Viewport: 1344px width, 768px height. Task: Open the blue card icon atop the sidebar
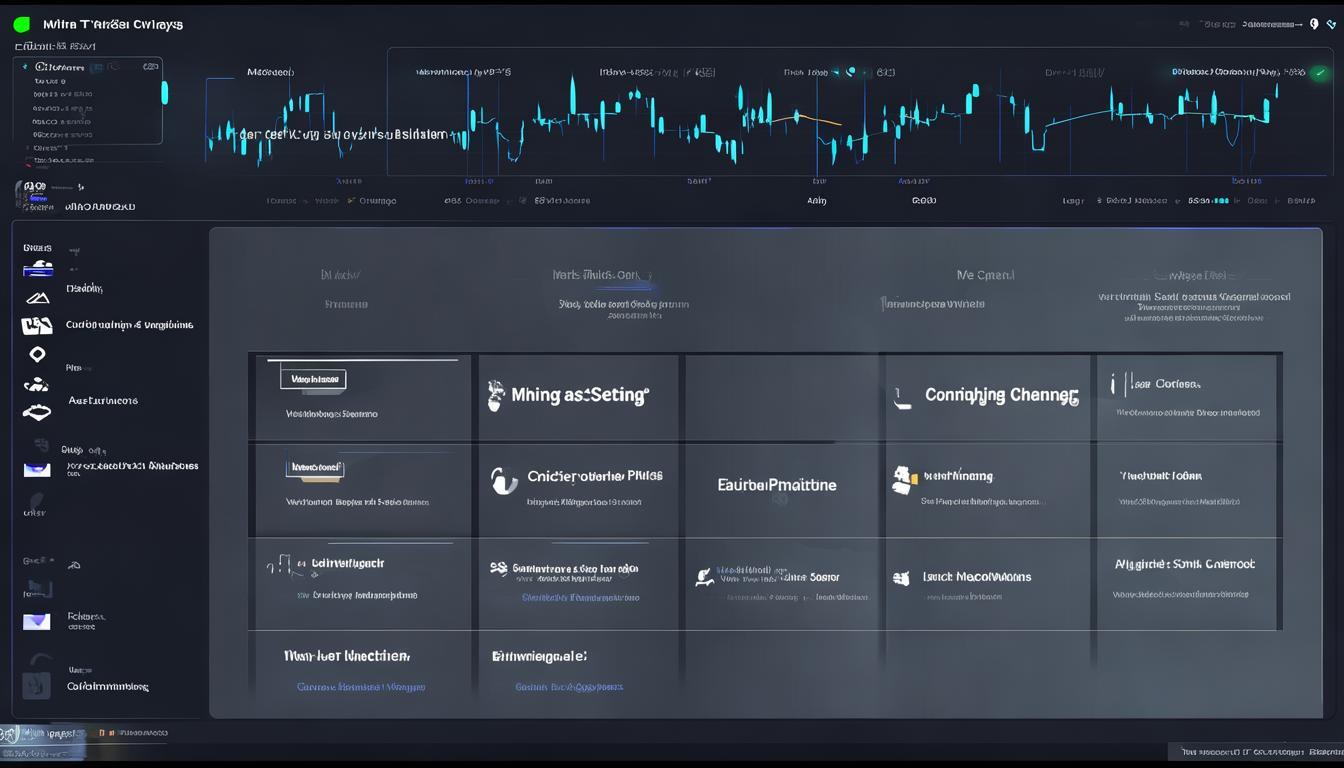coord(38,268)
